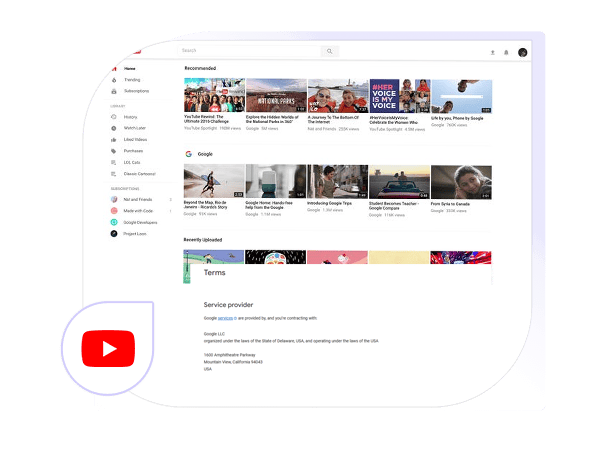Click the Google LLC text line
The width and height of the screenshot is (600, 450).
(x=214, y=334)
